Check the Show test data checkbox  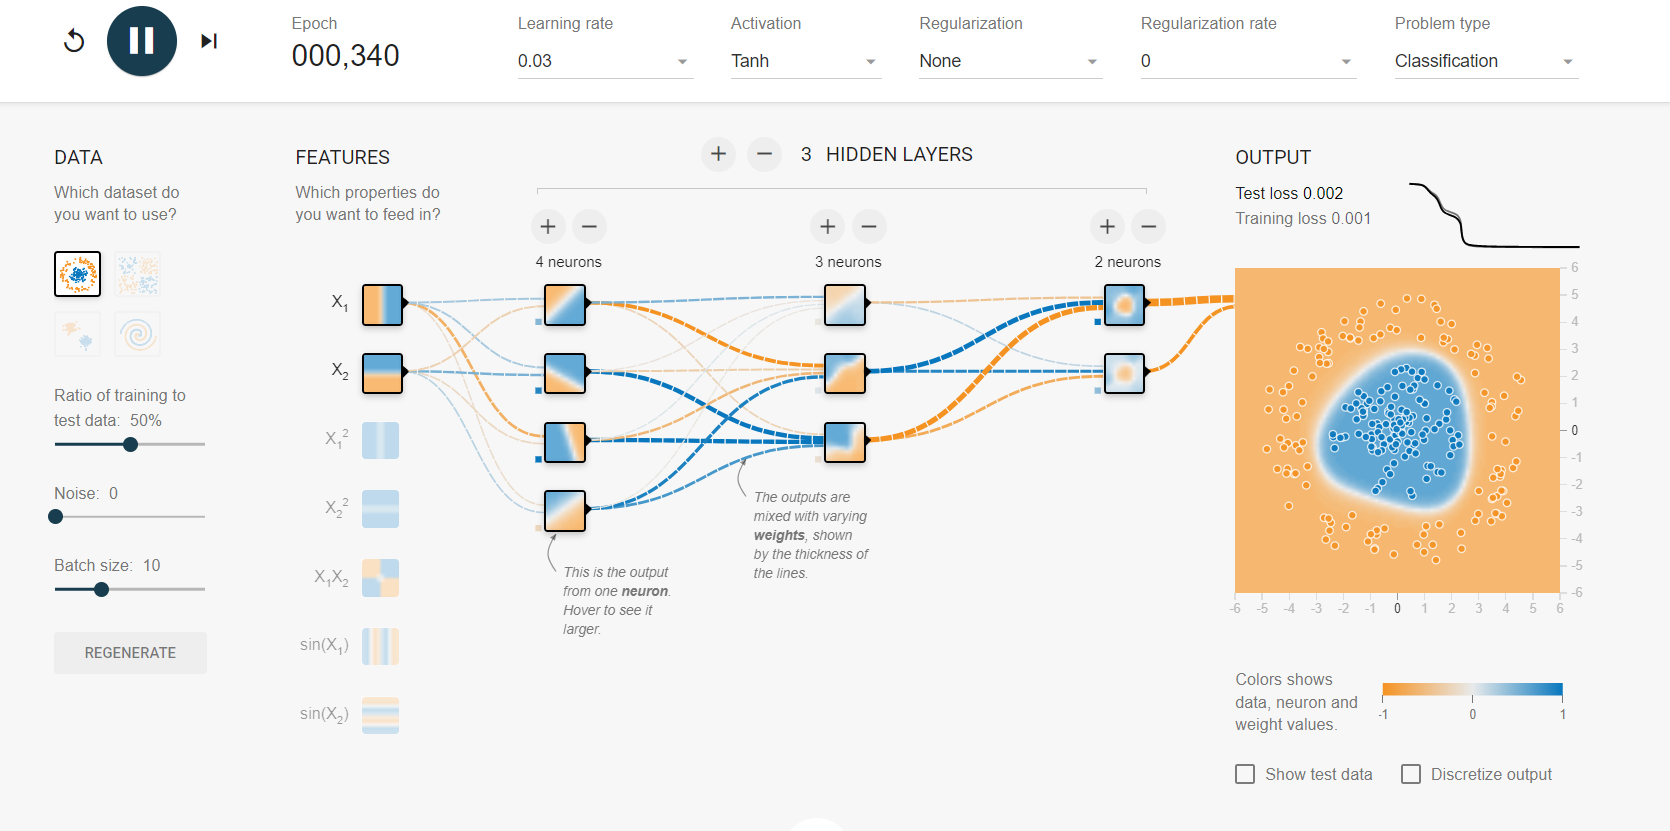pyautogui.click(x=1245, y=774)
